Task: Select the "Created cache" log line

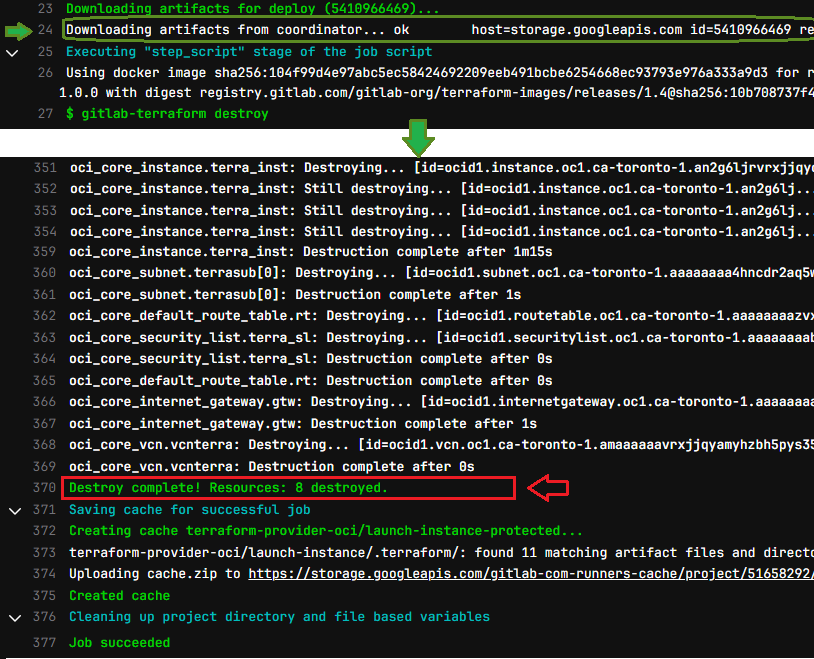Action: pyautogui.click(x=120, y=596)
